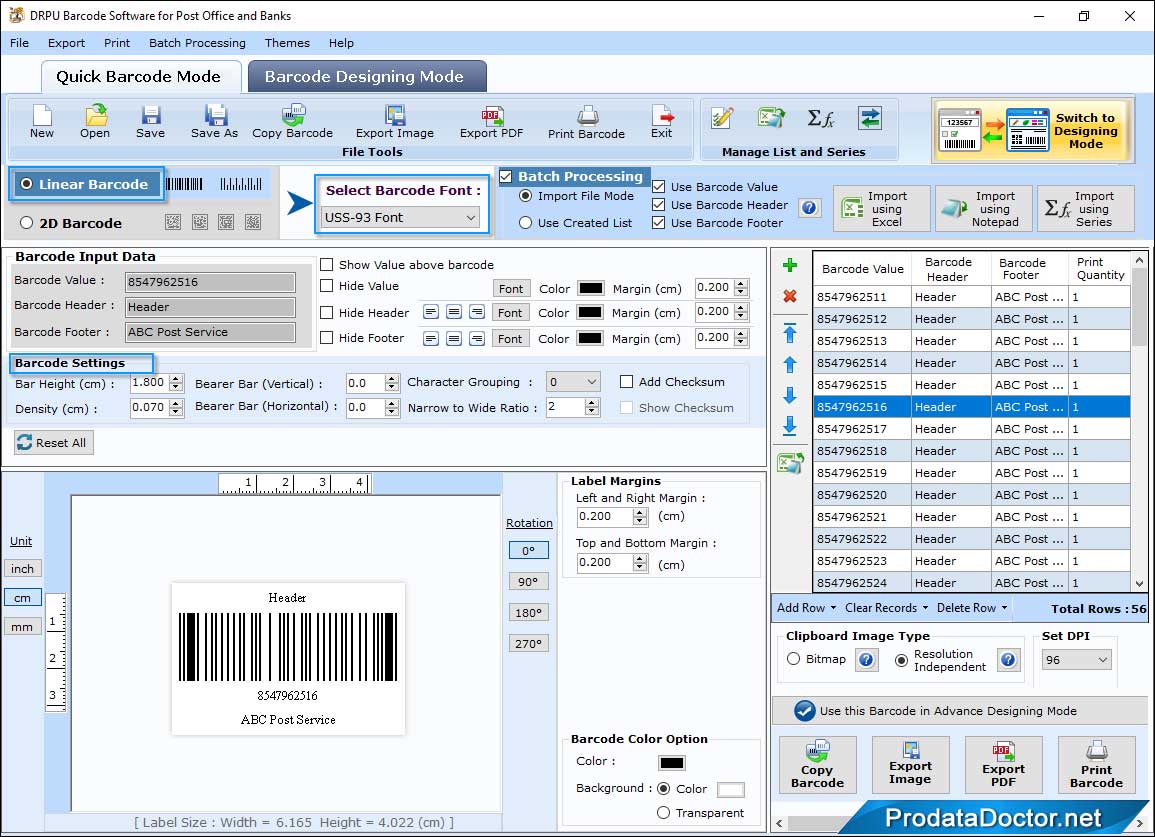
Task: Move row to top with arrow icon
Action: tap(790, 333)
